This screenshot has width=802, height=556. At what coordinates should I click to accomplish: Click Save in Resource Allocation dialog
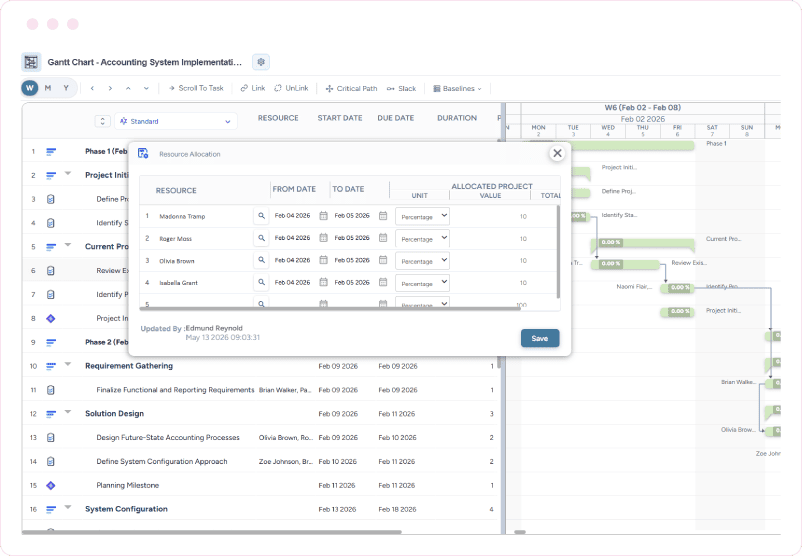[540, 338]
